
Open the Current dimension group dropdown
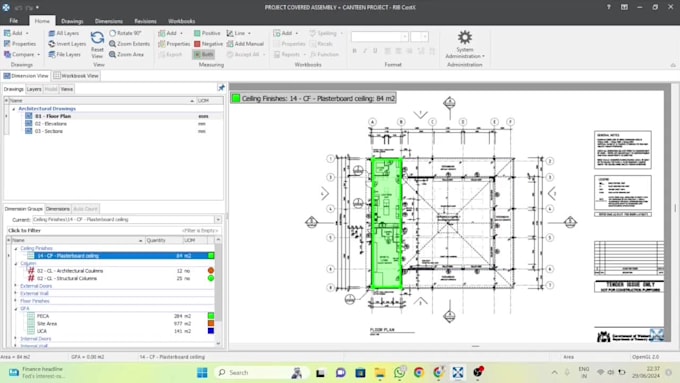(218, 220)
